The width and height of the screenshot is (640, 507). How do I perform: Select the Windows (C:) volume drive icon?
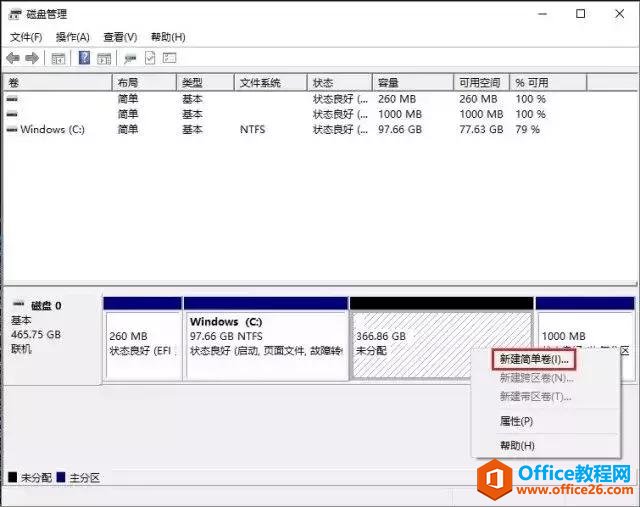point(12,129)
